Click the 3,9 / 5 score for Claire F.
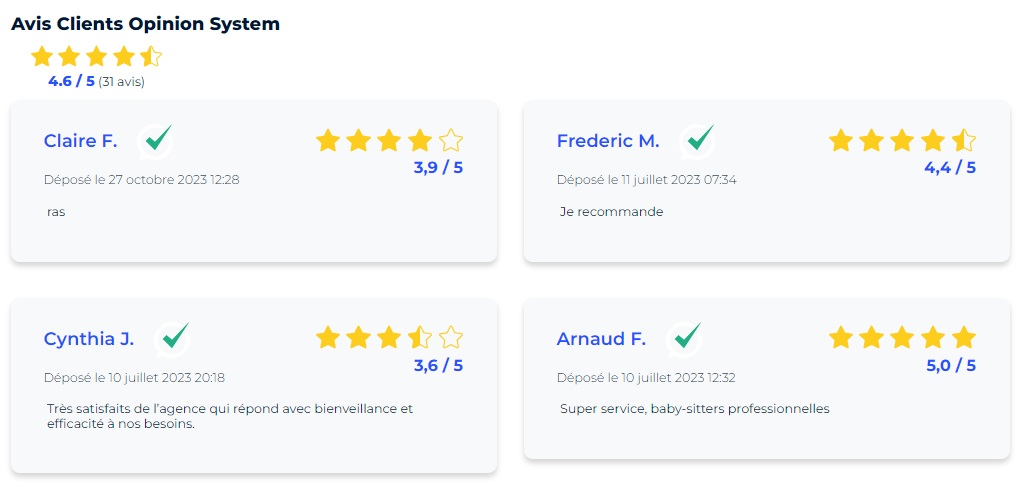 point(438,168)
